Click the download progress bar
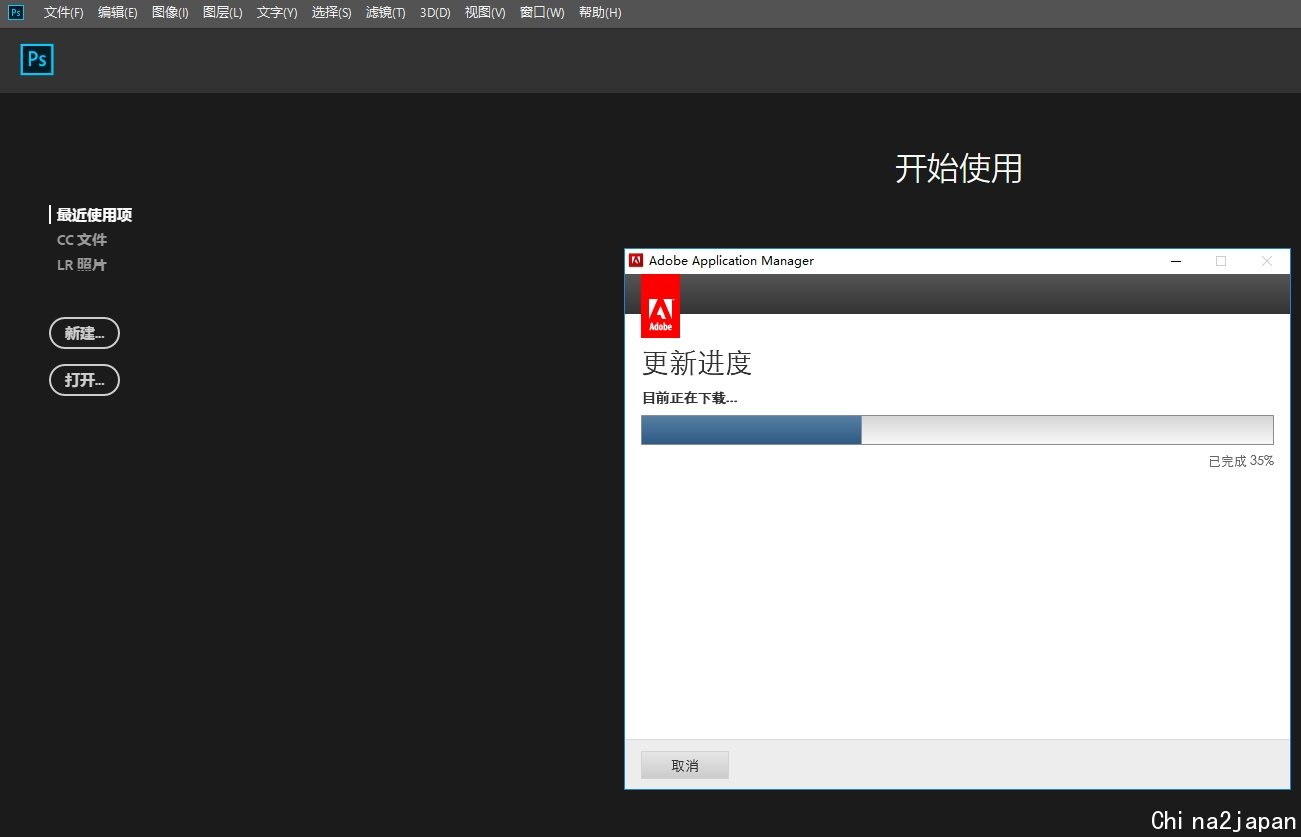Viewport: 1301px width, 837px height. tap(957, 430)
